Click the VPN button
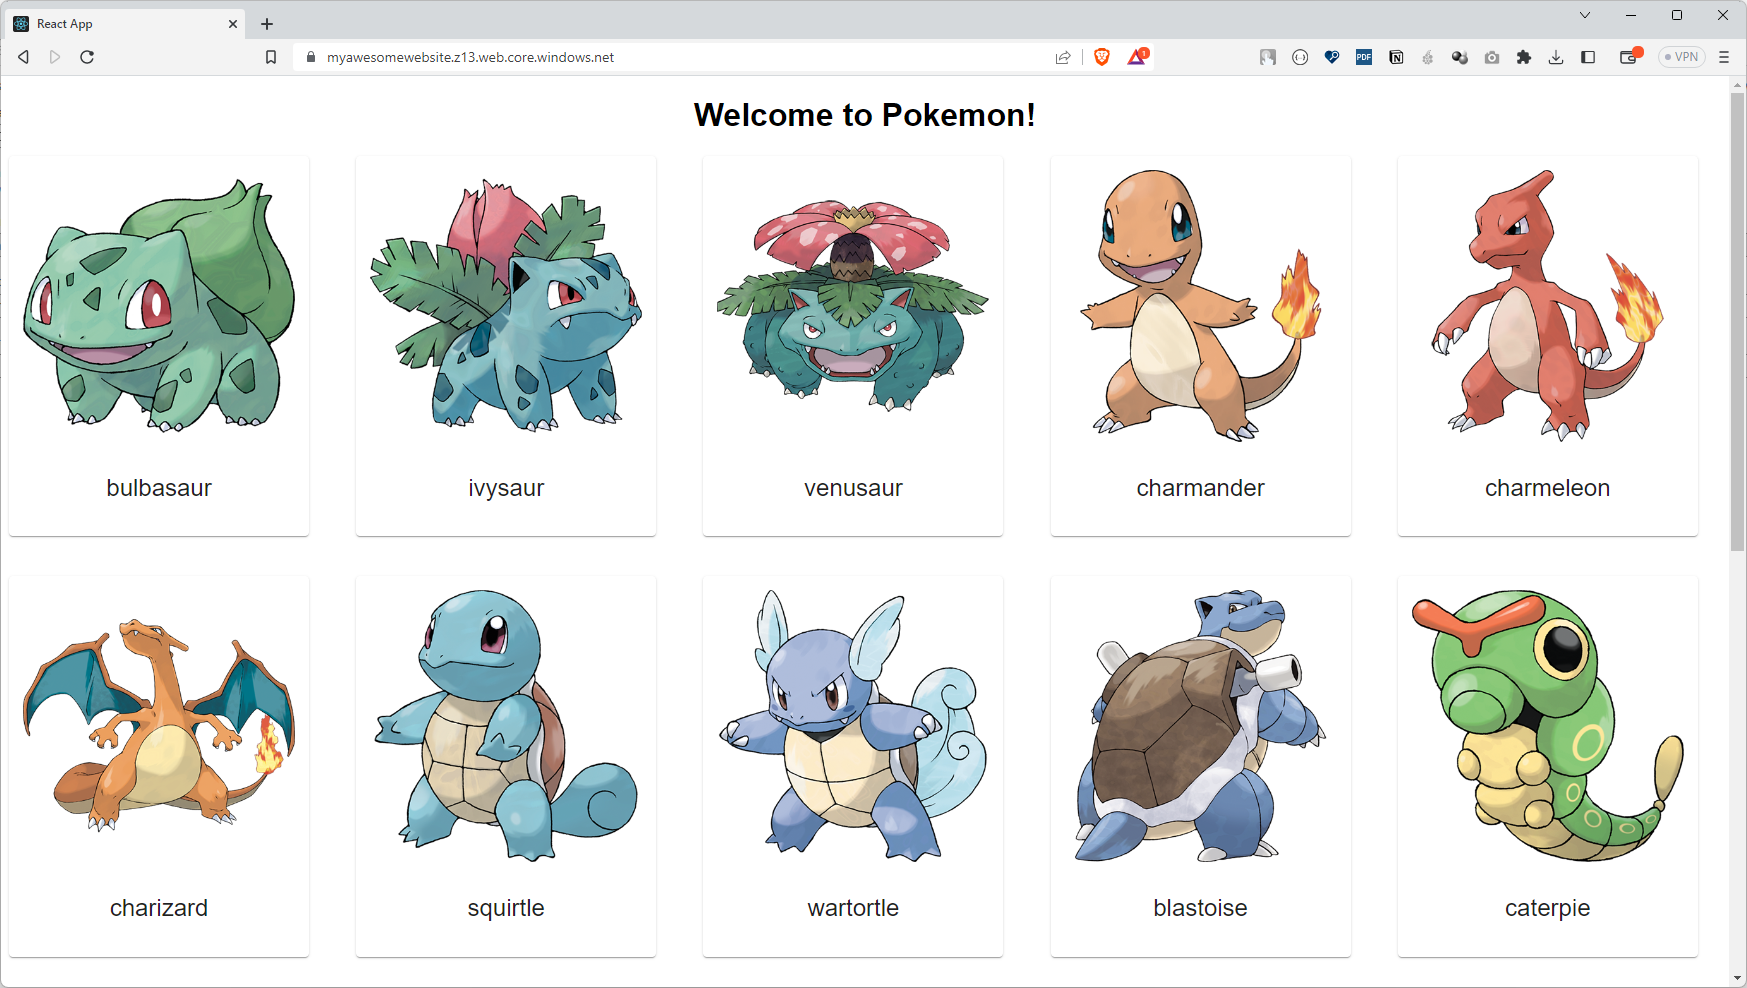The width and height of the screenshot is (1747, 988). 1681,57
